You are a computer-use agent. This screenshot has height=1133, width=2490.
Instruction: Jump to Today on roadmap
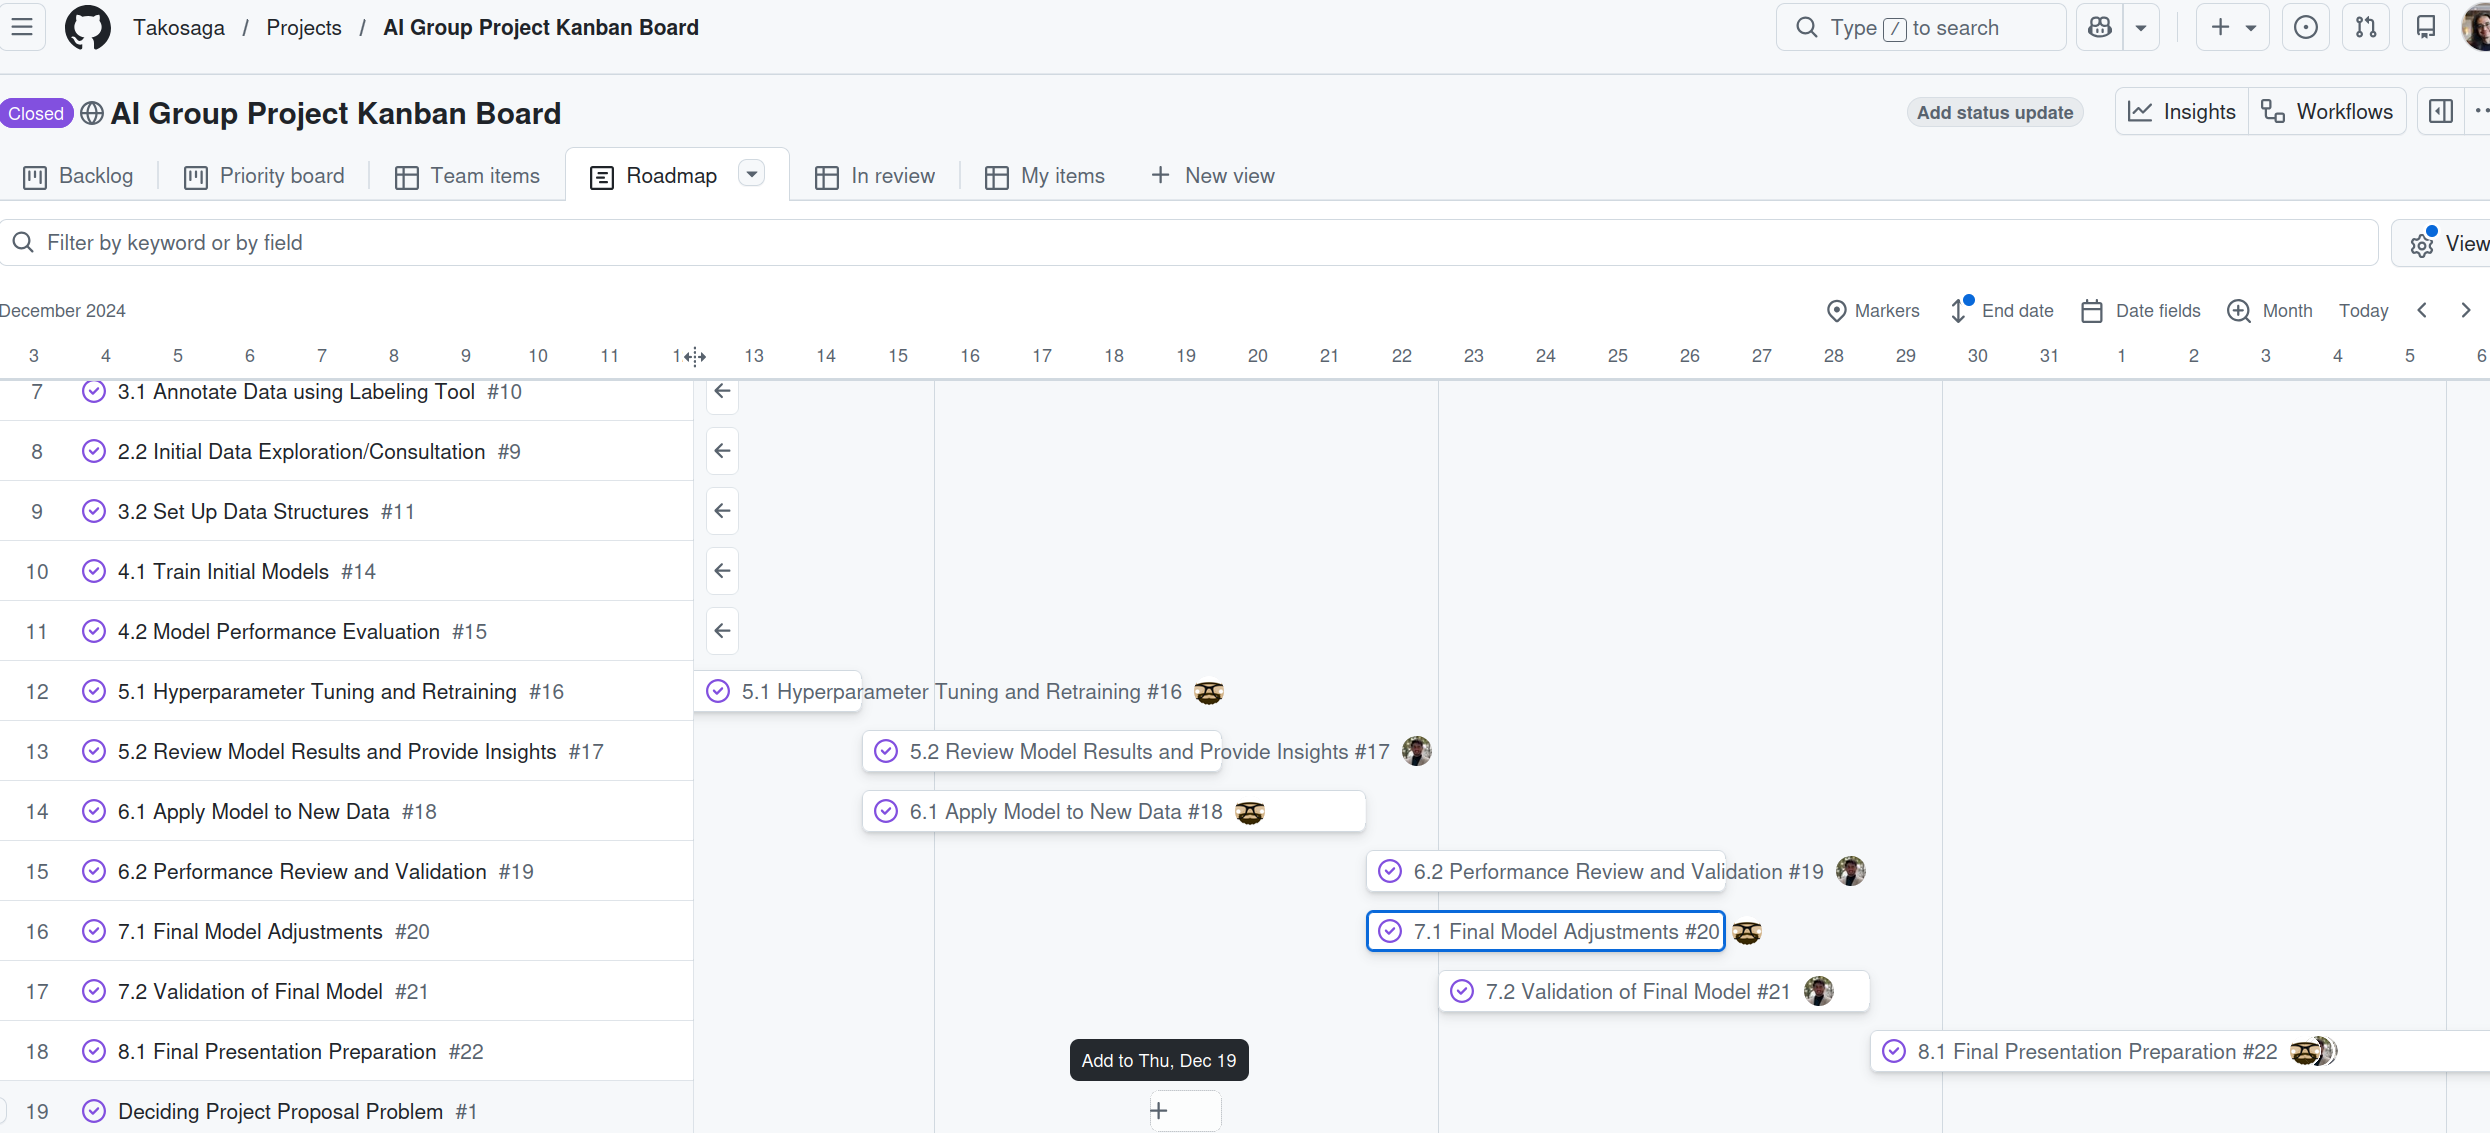coord(2363,311)
